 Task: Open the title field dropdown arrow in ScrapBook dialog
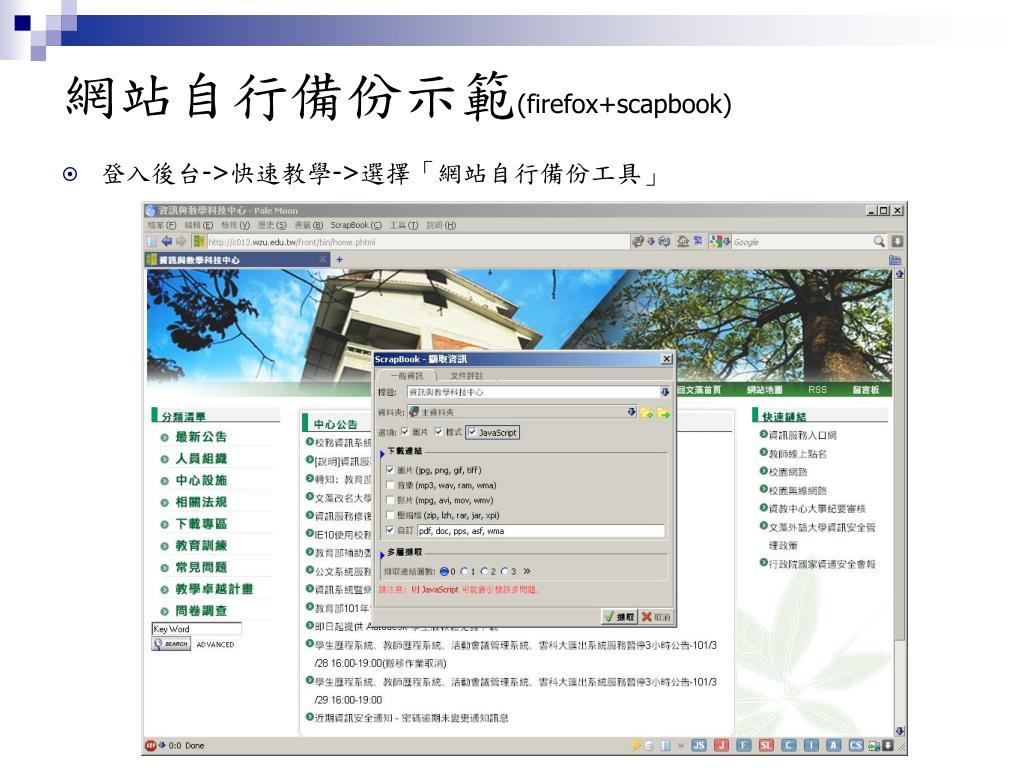pos(665,392)
